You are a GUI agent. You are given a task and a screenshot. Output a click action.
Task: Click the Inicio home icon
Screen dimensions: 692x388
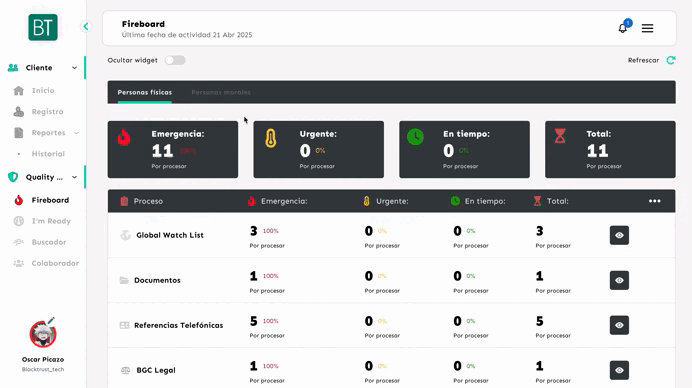coord(19,90)
